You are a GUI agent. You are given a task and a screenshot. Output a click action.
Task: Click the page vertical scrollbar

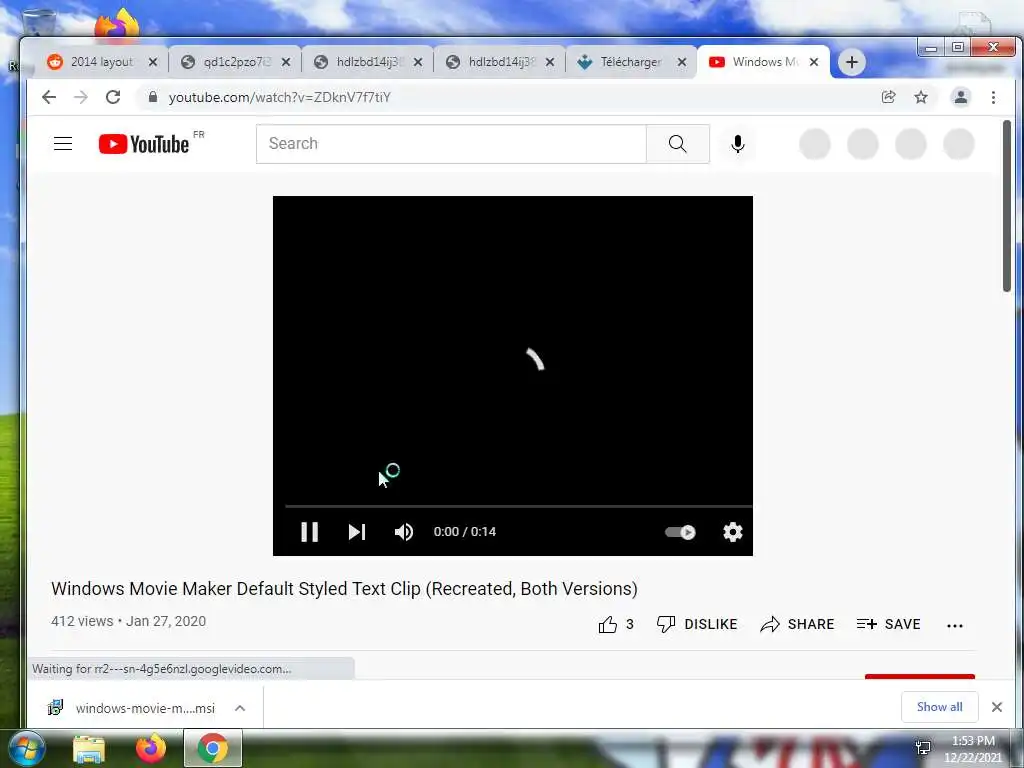pos(1006,206)
